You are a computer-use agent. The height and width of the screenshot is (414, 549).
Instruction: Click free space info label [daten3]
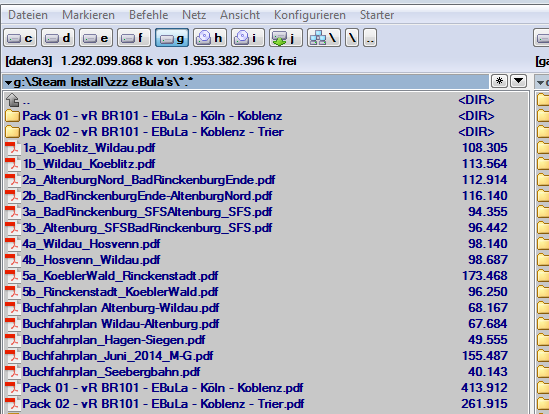point(29,61)
